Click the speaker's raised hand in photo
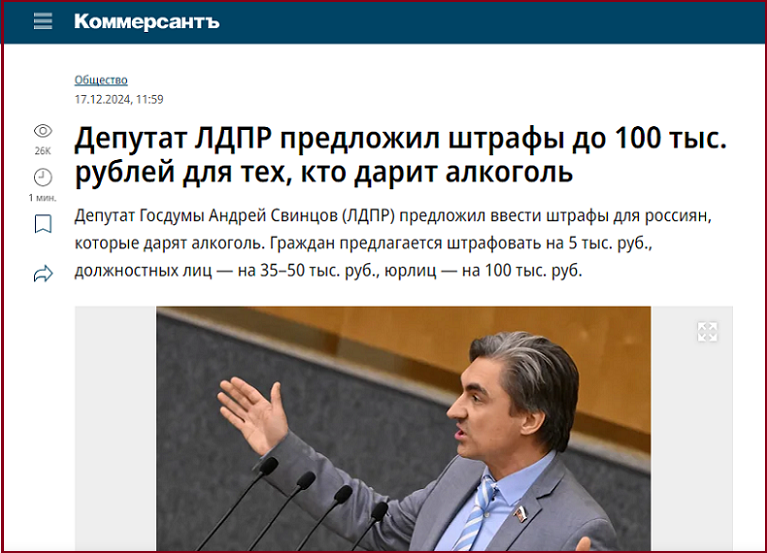This screenshot has height=553, width=767. click(x=250, y=408)
